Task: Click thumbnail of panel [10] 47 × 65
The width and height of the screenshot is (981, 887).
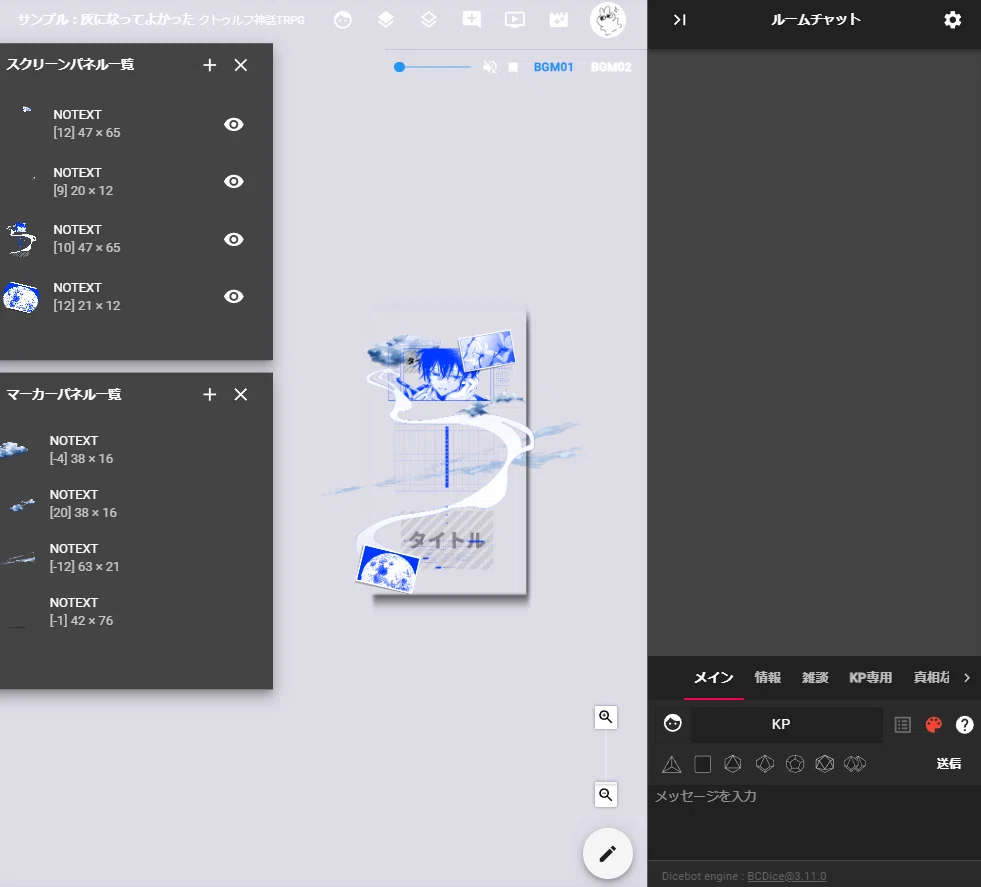Action: pyautogui.click(x=21, y=239)
